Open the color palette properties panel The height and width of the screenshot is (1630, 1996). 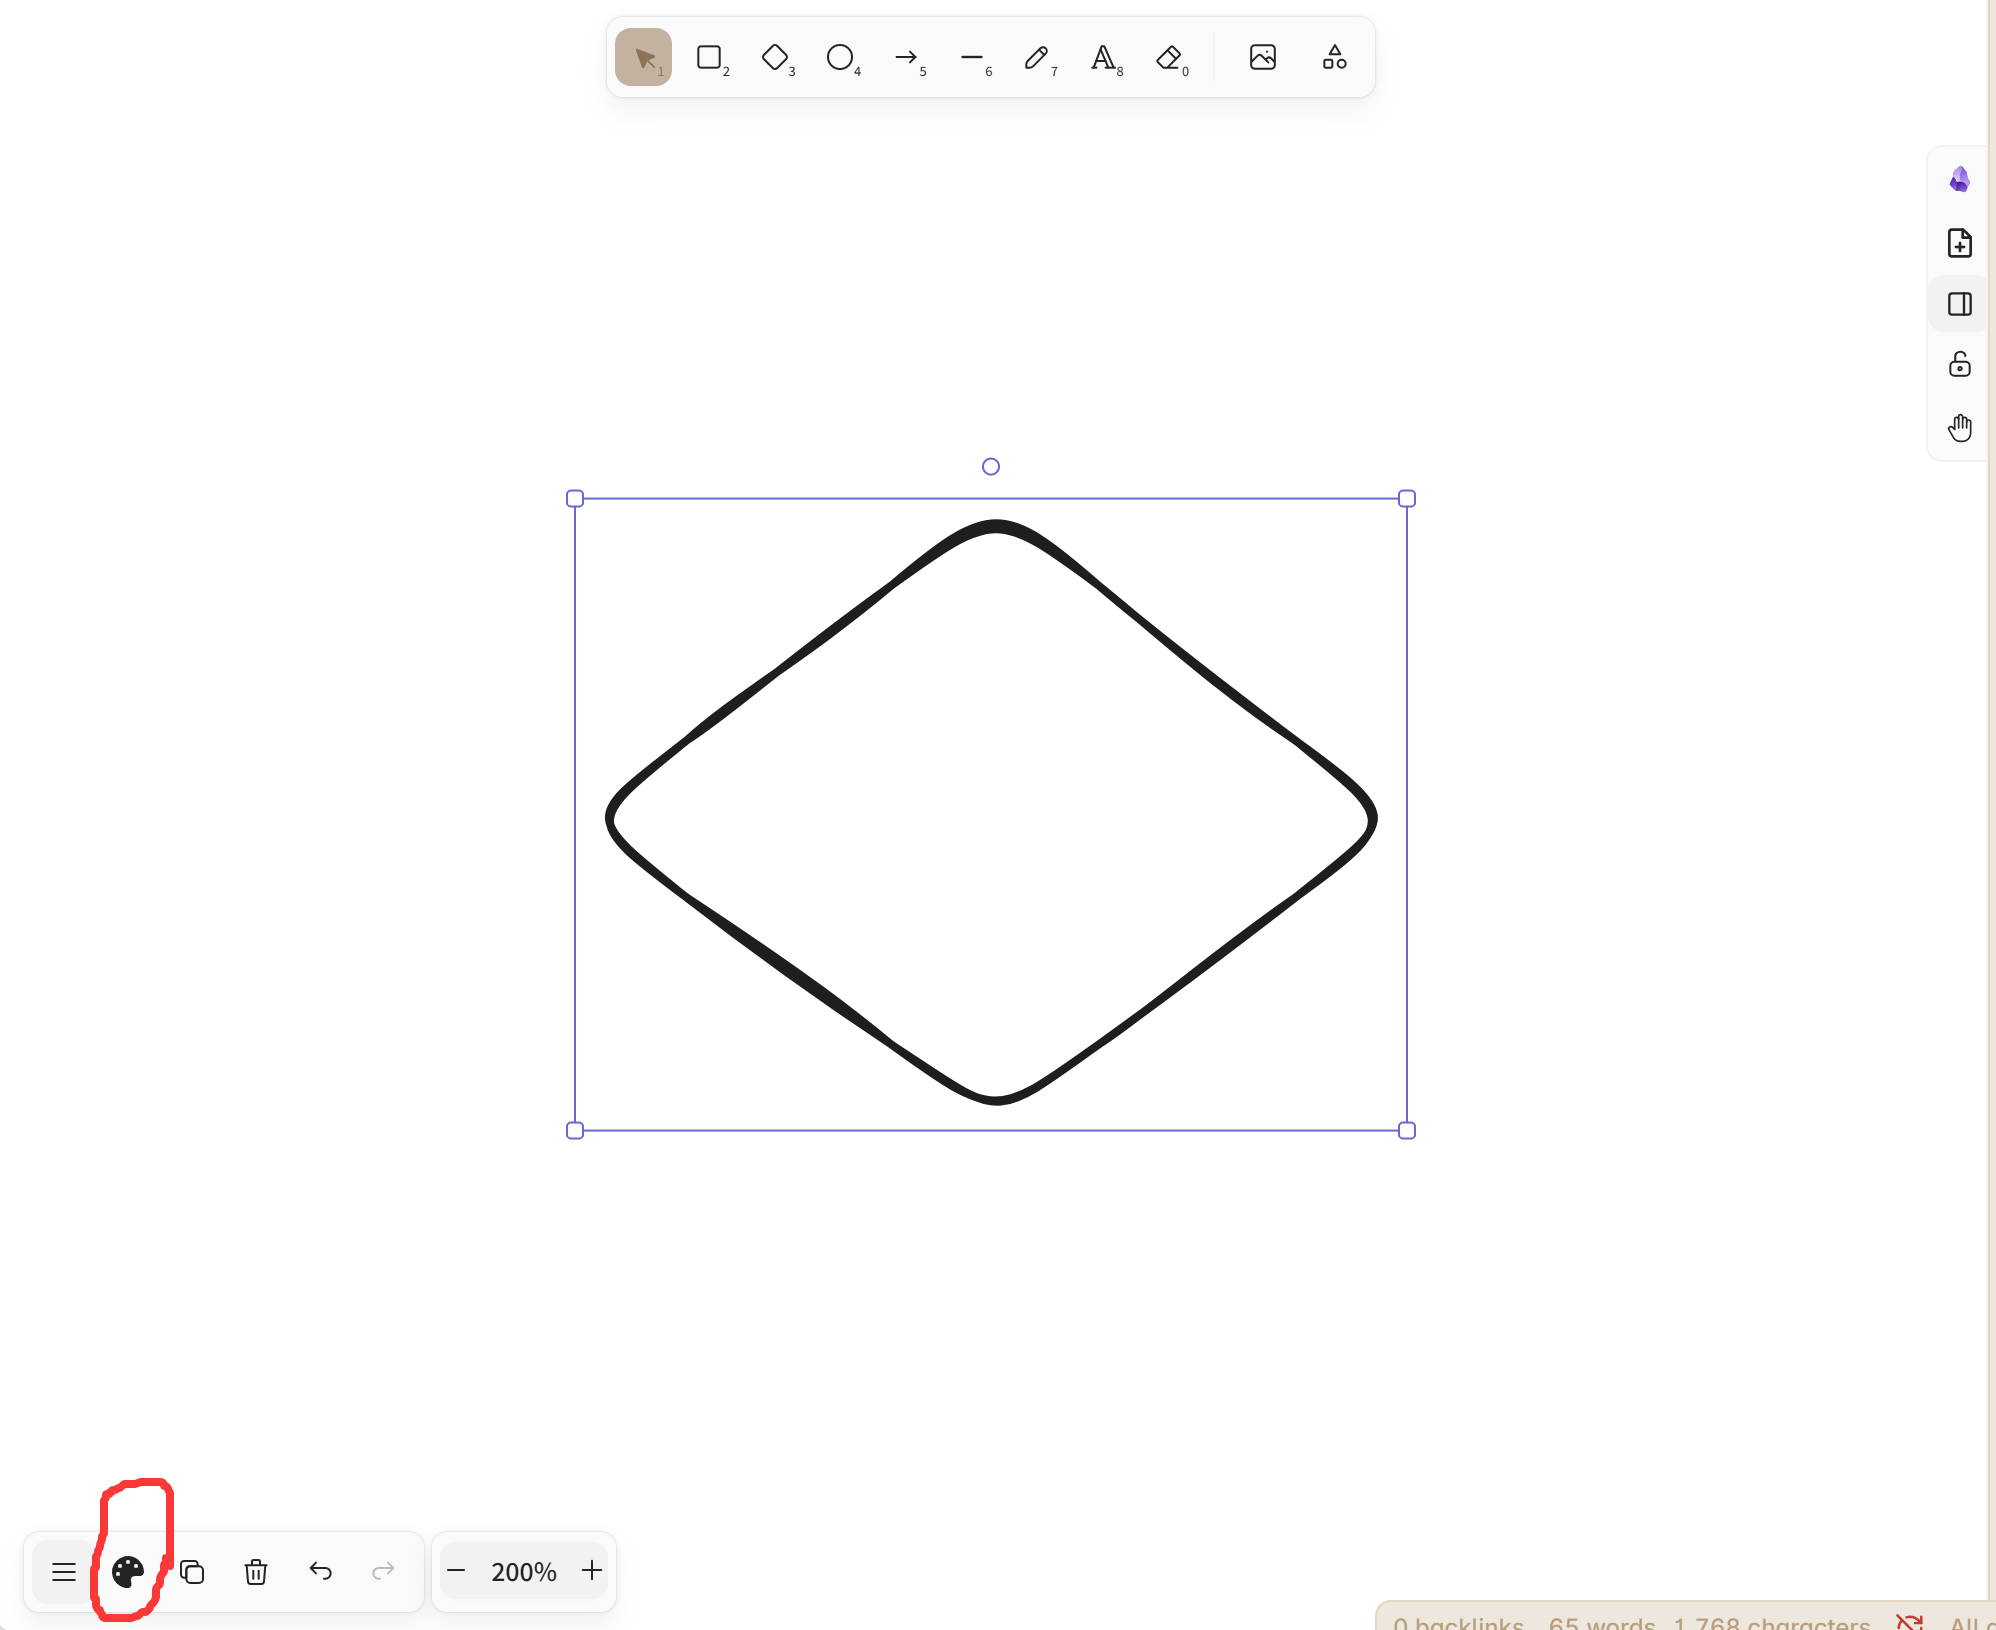pyautogui.click(x=128, y=1572)
